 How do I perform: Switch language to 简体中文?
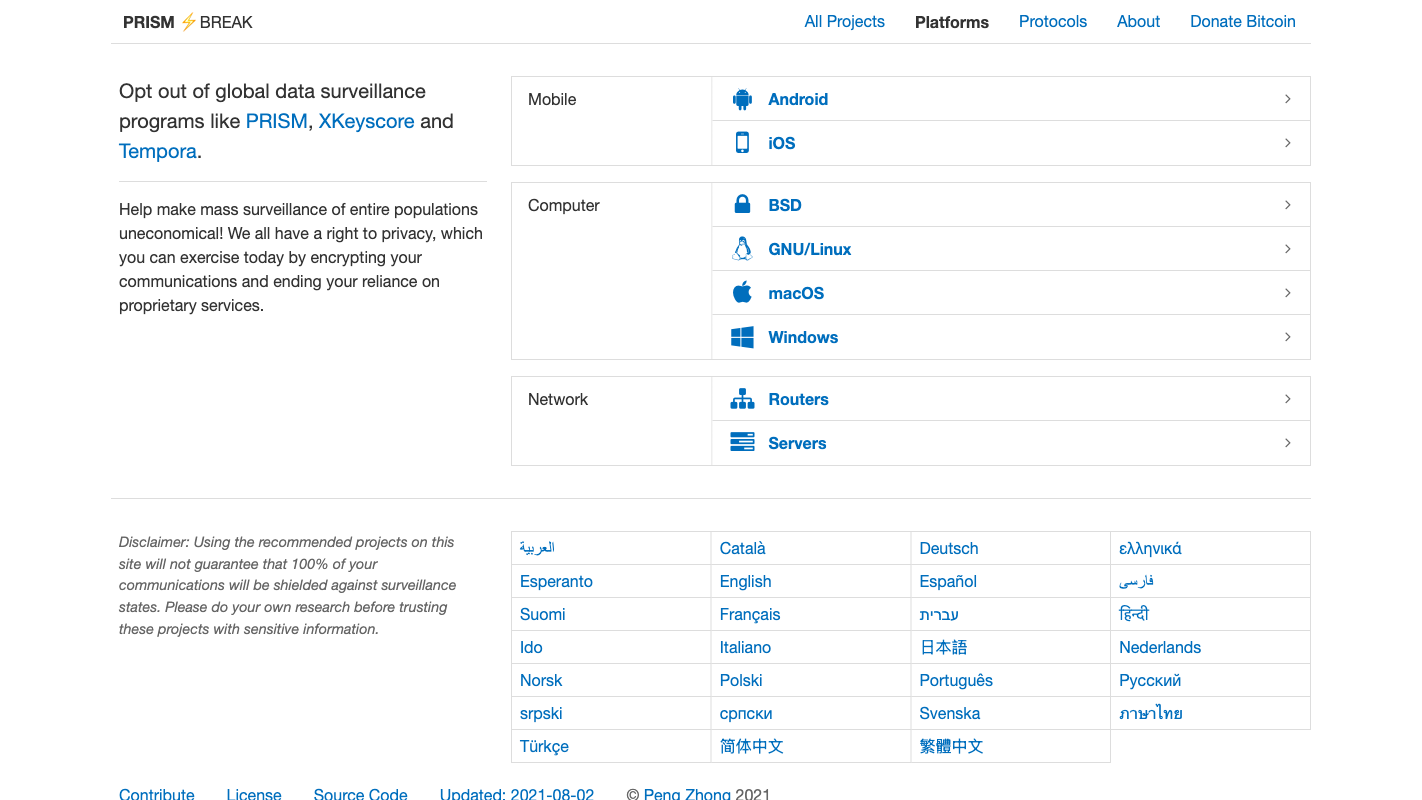point(752,746)
